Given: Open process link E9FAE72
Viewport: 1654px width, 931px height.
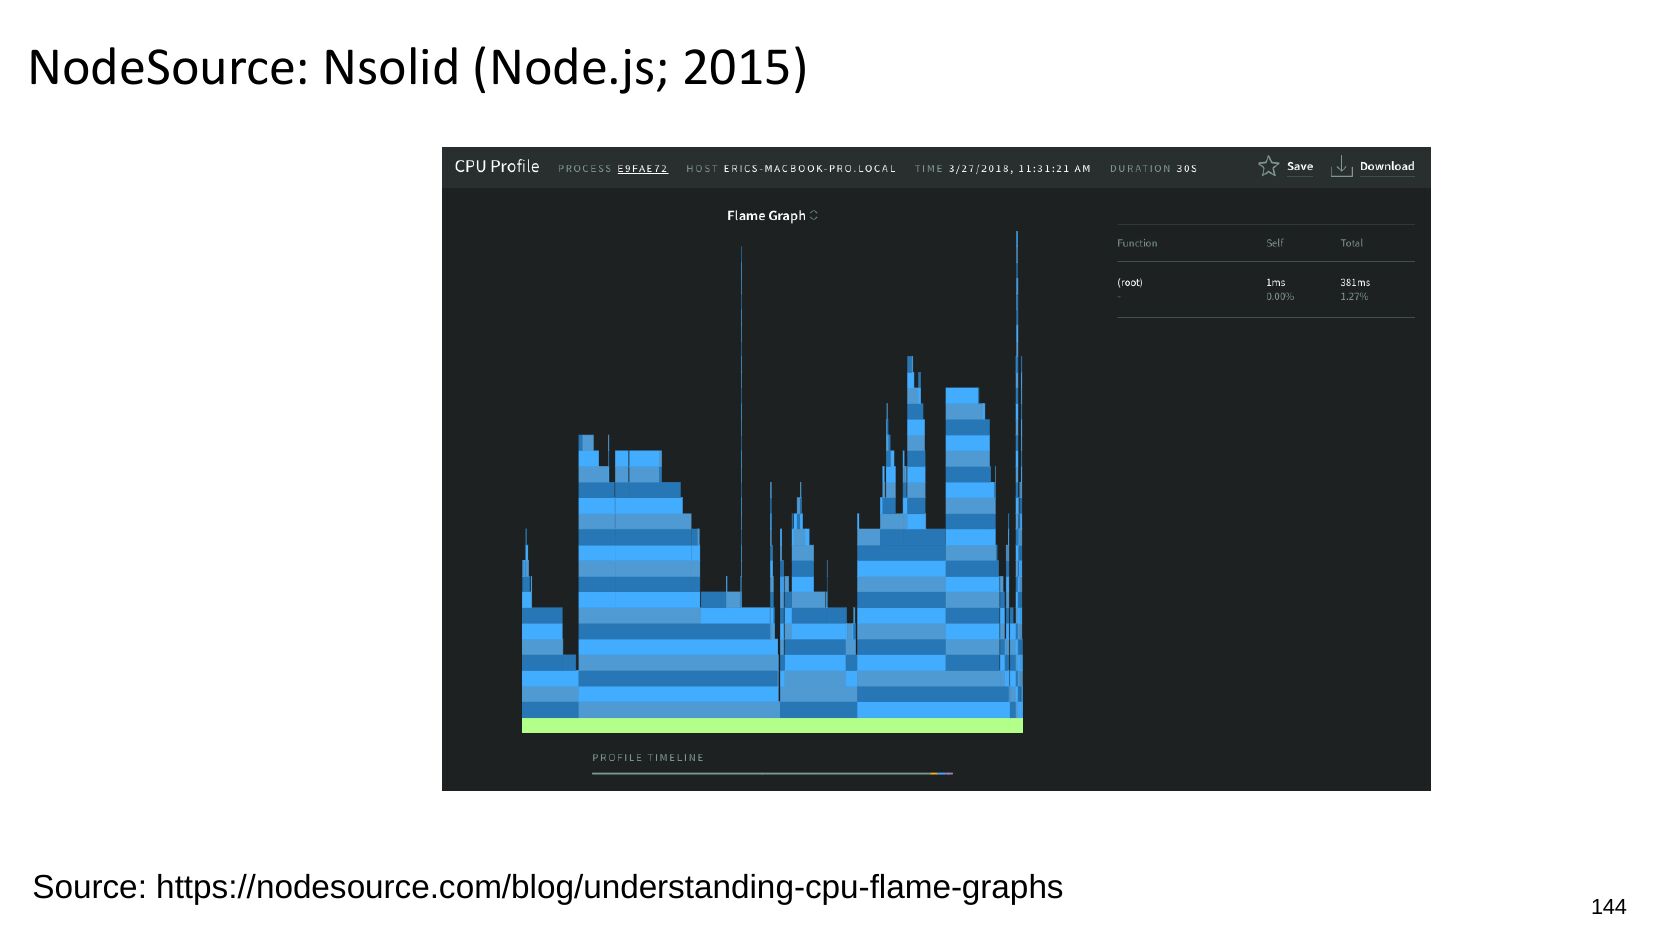Looking at the screenshot, I should coord(642,169).
